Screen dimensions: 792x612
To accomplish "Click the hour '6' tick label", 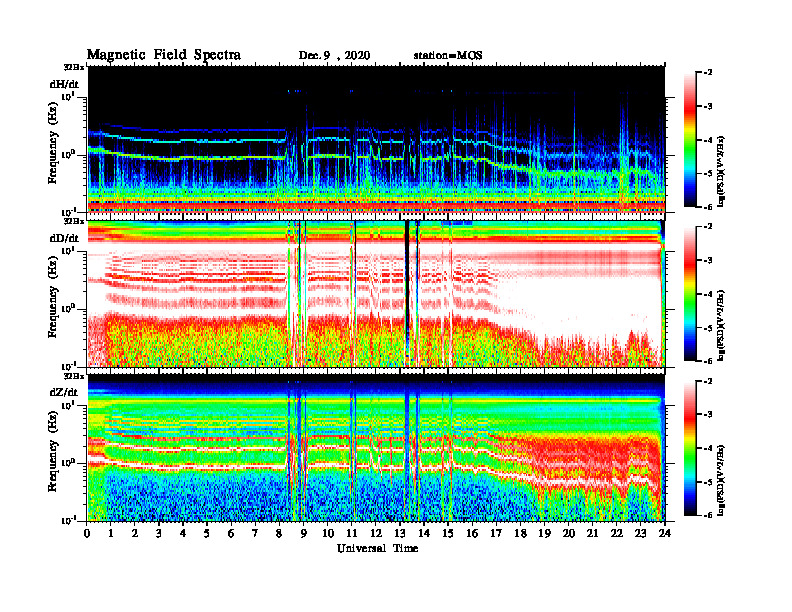I will 231,534.
